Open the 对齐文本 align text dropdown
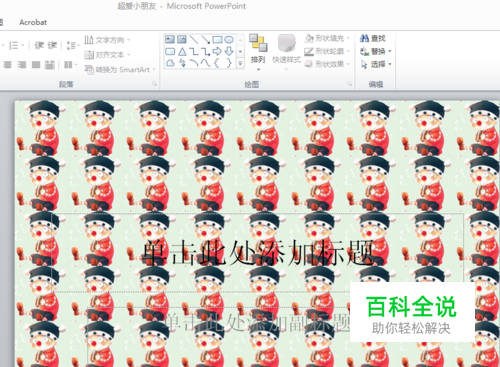This screenshot has width=500, height=367. [107, 54]
